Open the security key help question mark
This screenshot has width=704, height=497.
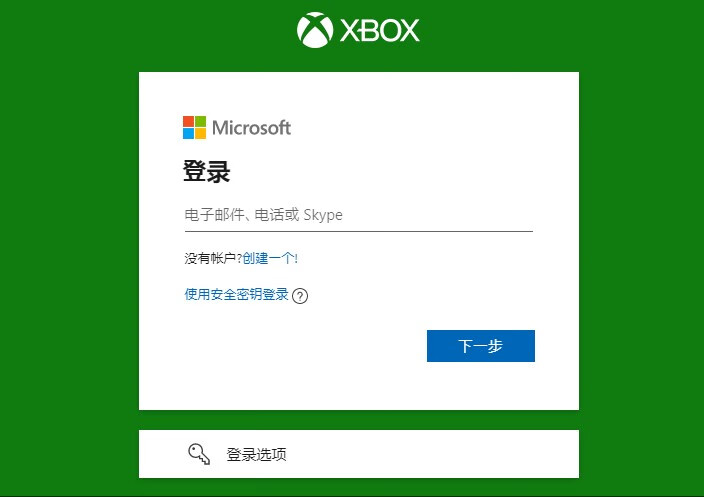(300, 296)
